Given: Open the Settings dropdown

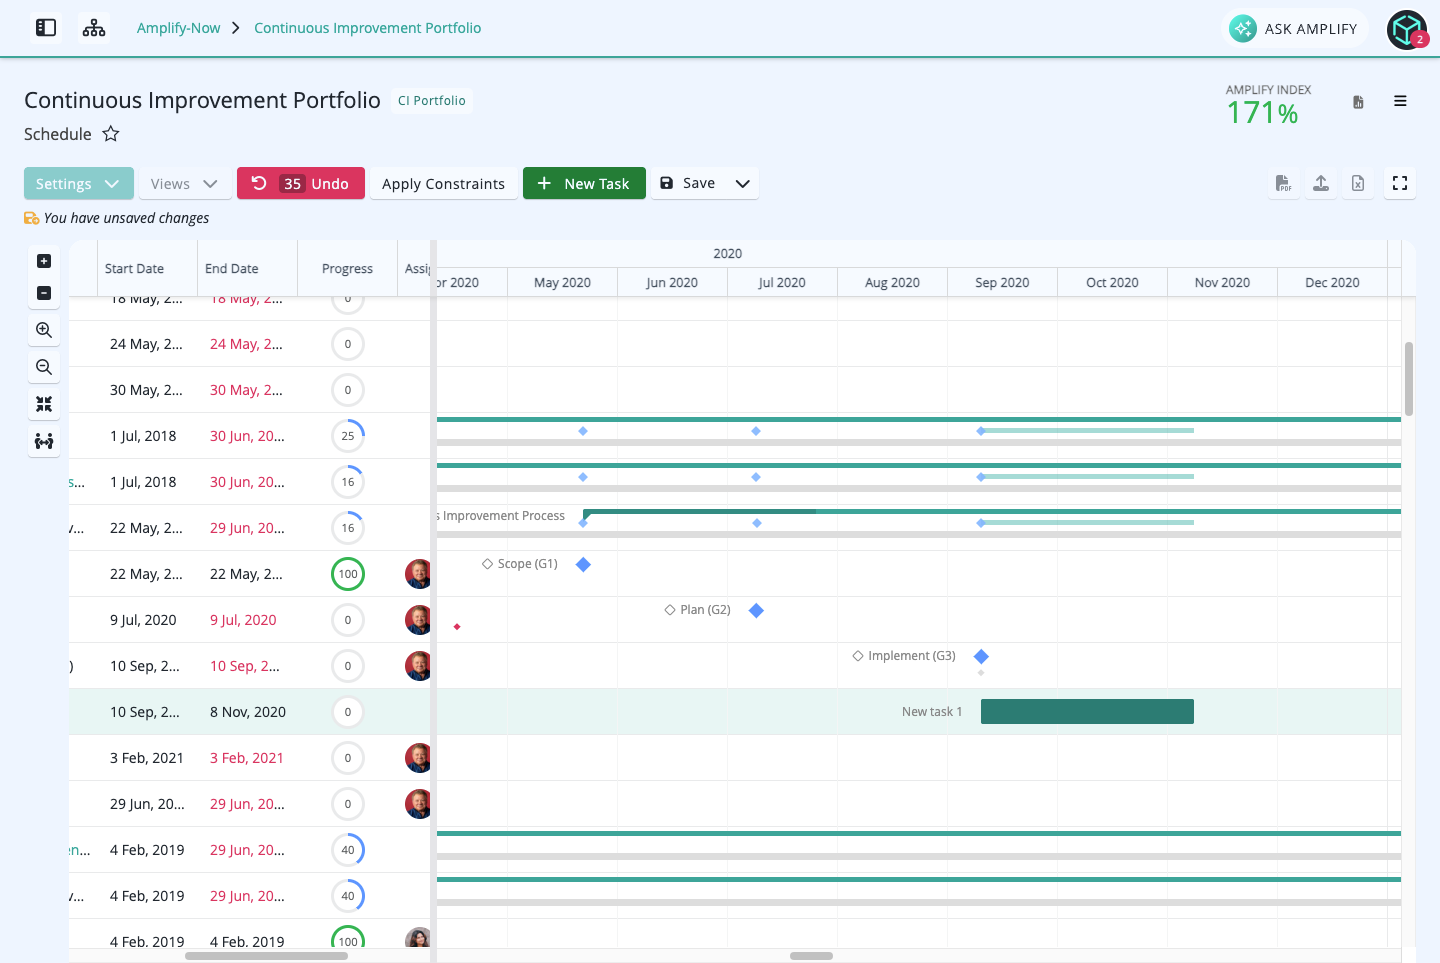Looking at the screenshot, I should [x=78, y=183].
